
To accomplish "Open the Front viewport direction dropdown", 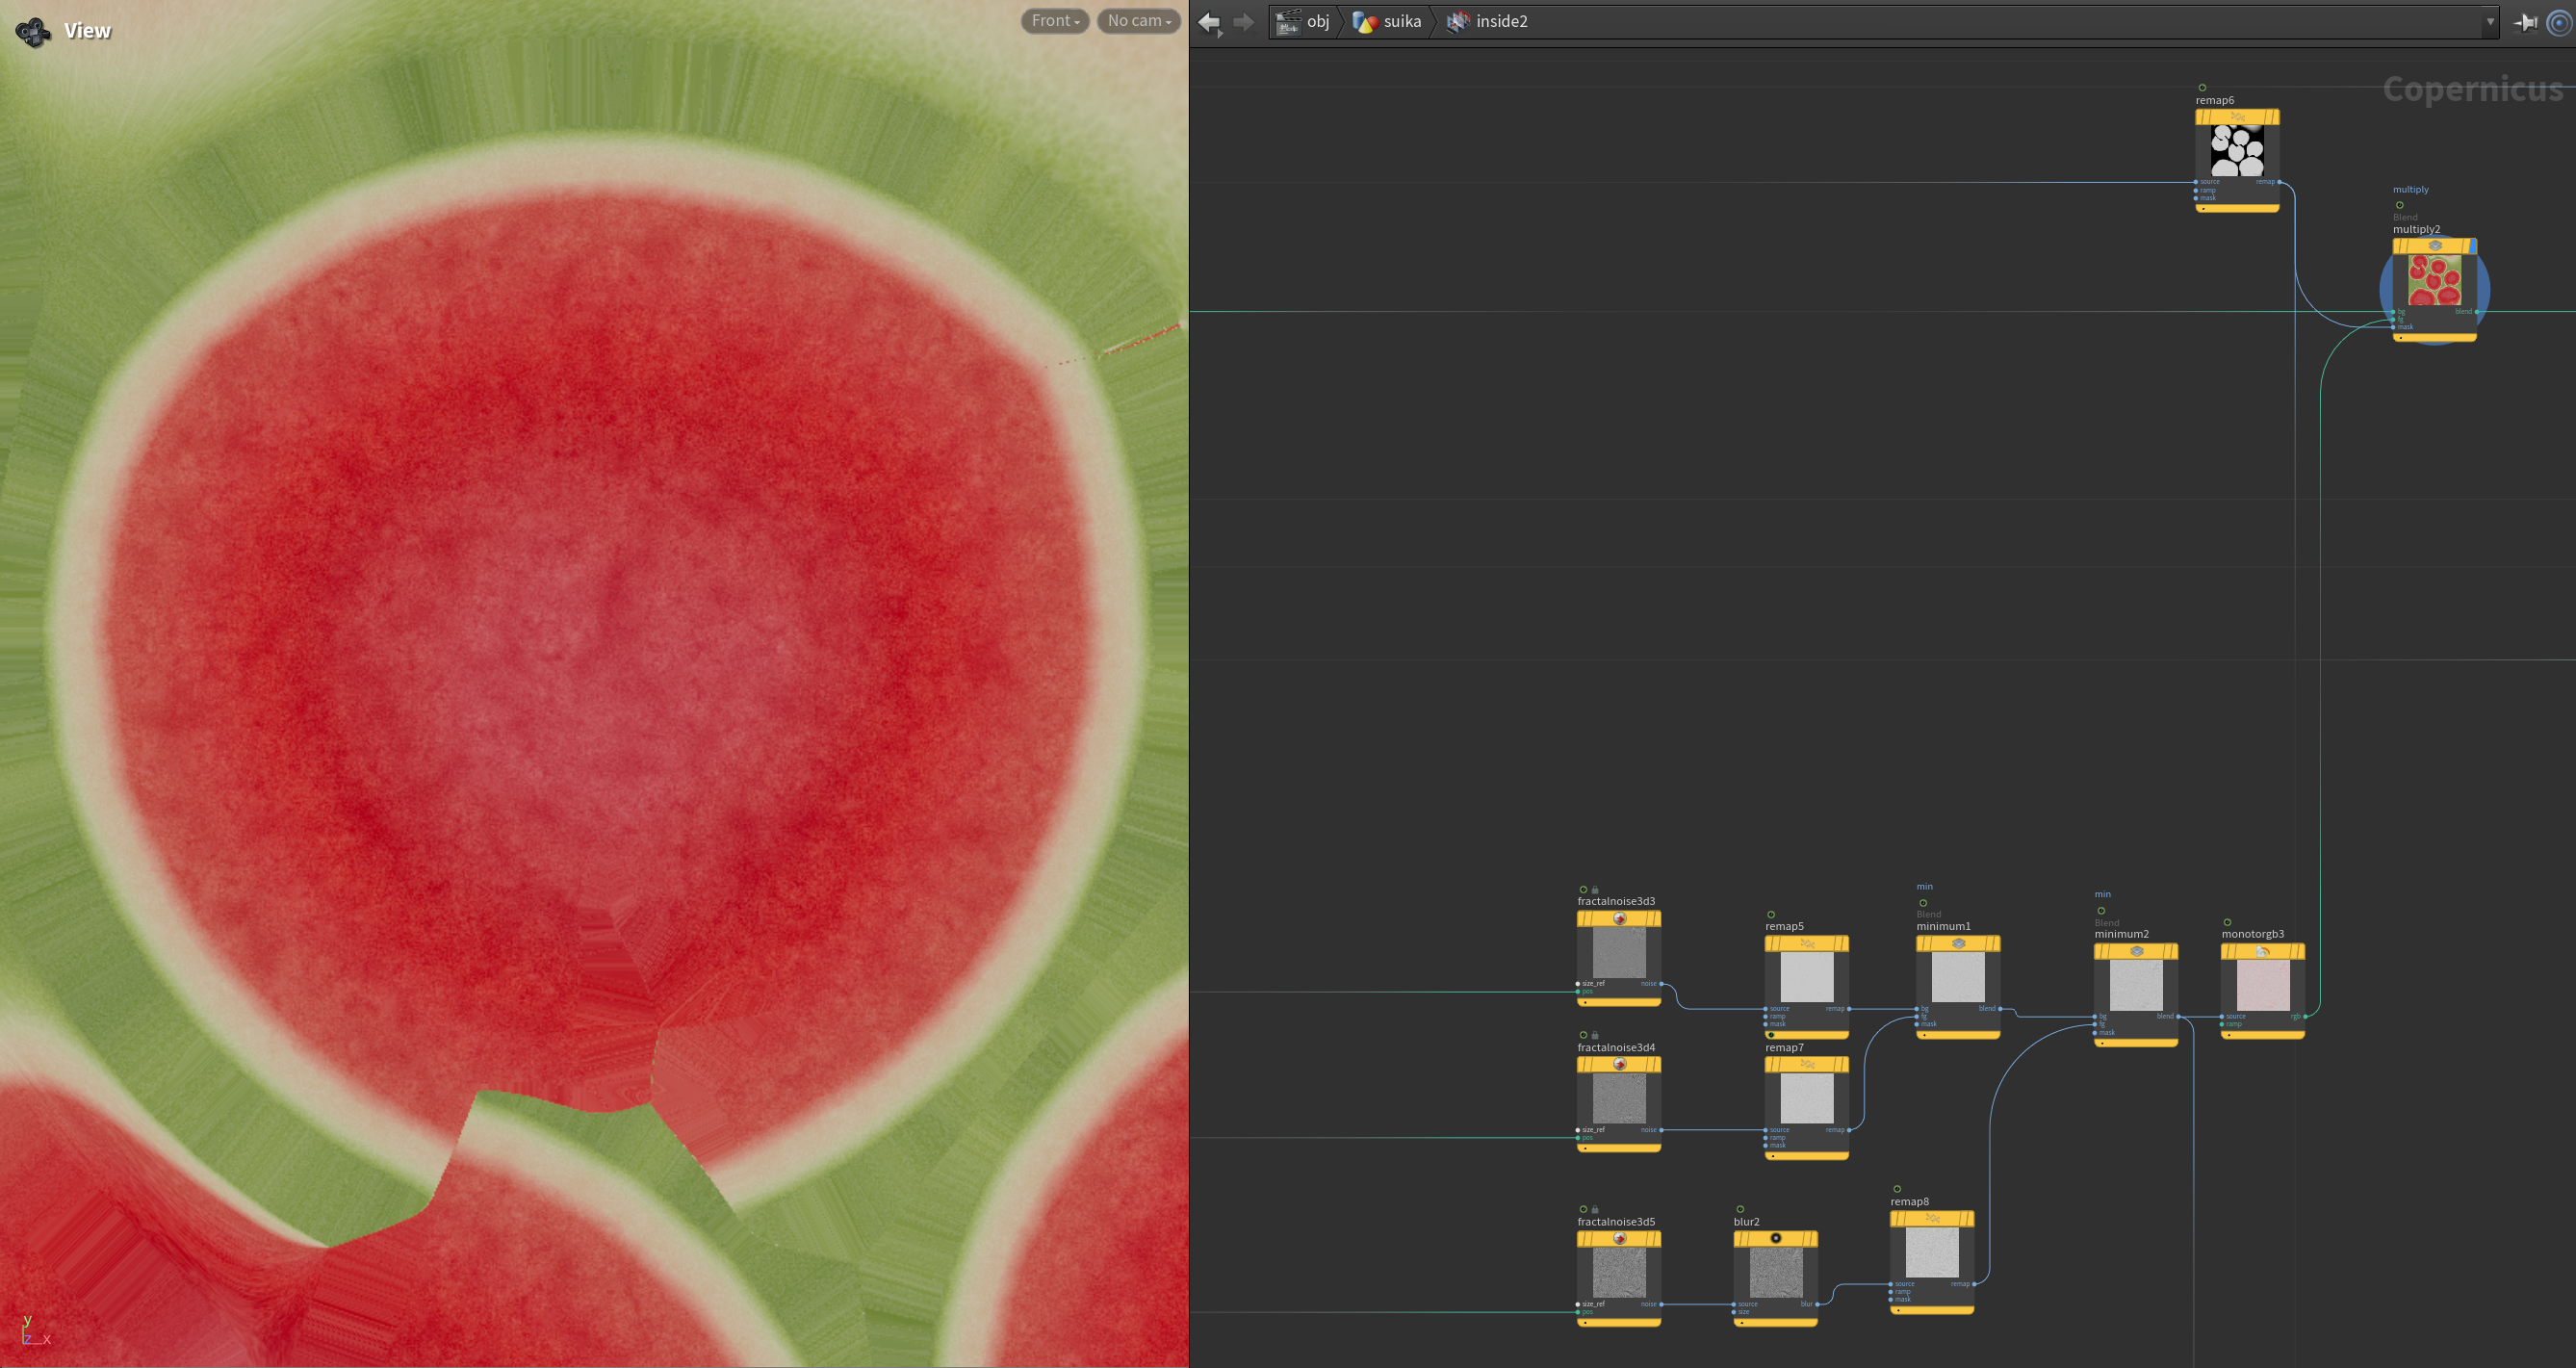I will 1054,21.
